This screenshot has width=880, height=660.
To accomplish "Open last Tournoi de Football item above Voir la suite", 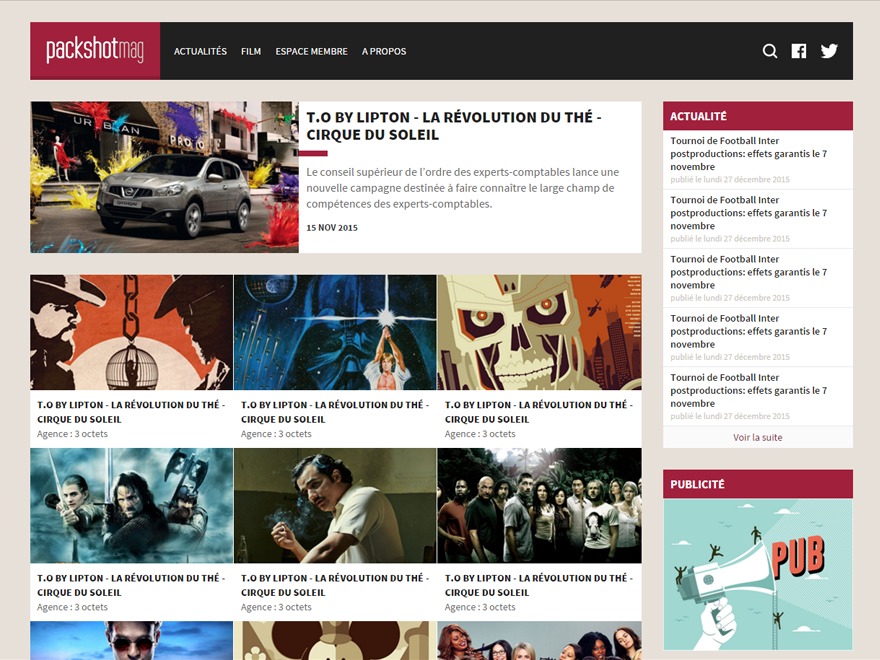I will coord(749,390).
